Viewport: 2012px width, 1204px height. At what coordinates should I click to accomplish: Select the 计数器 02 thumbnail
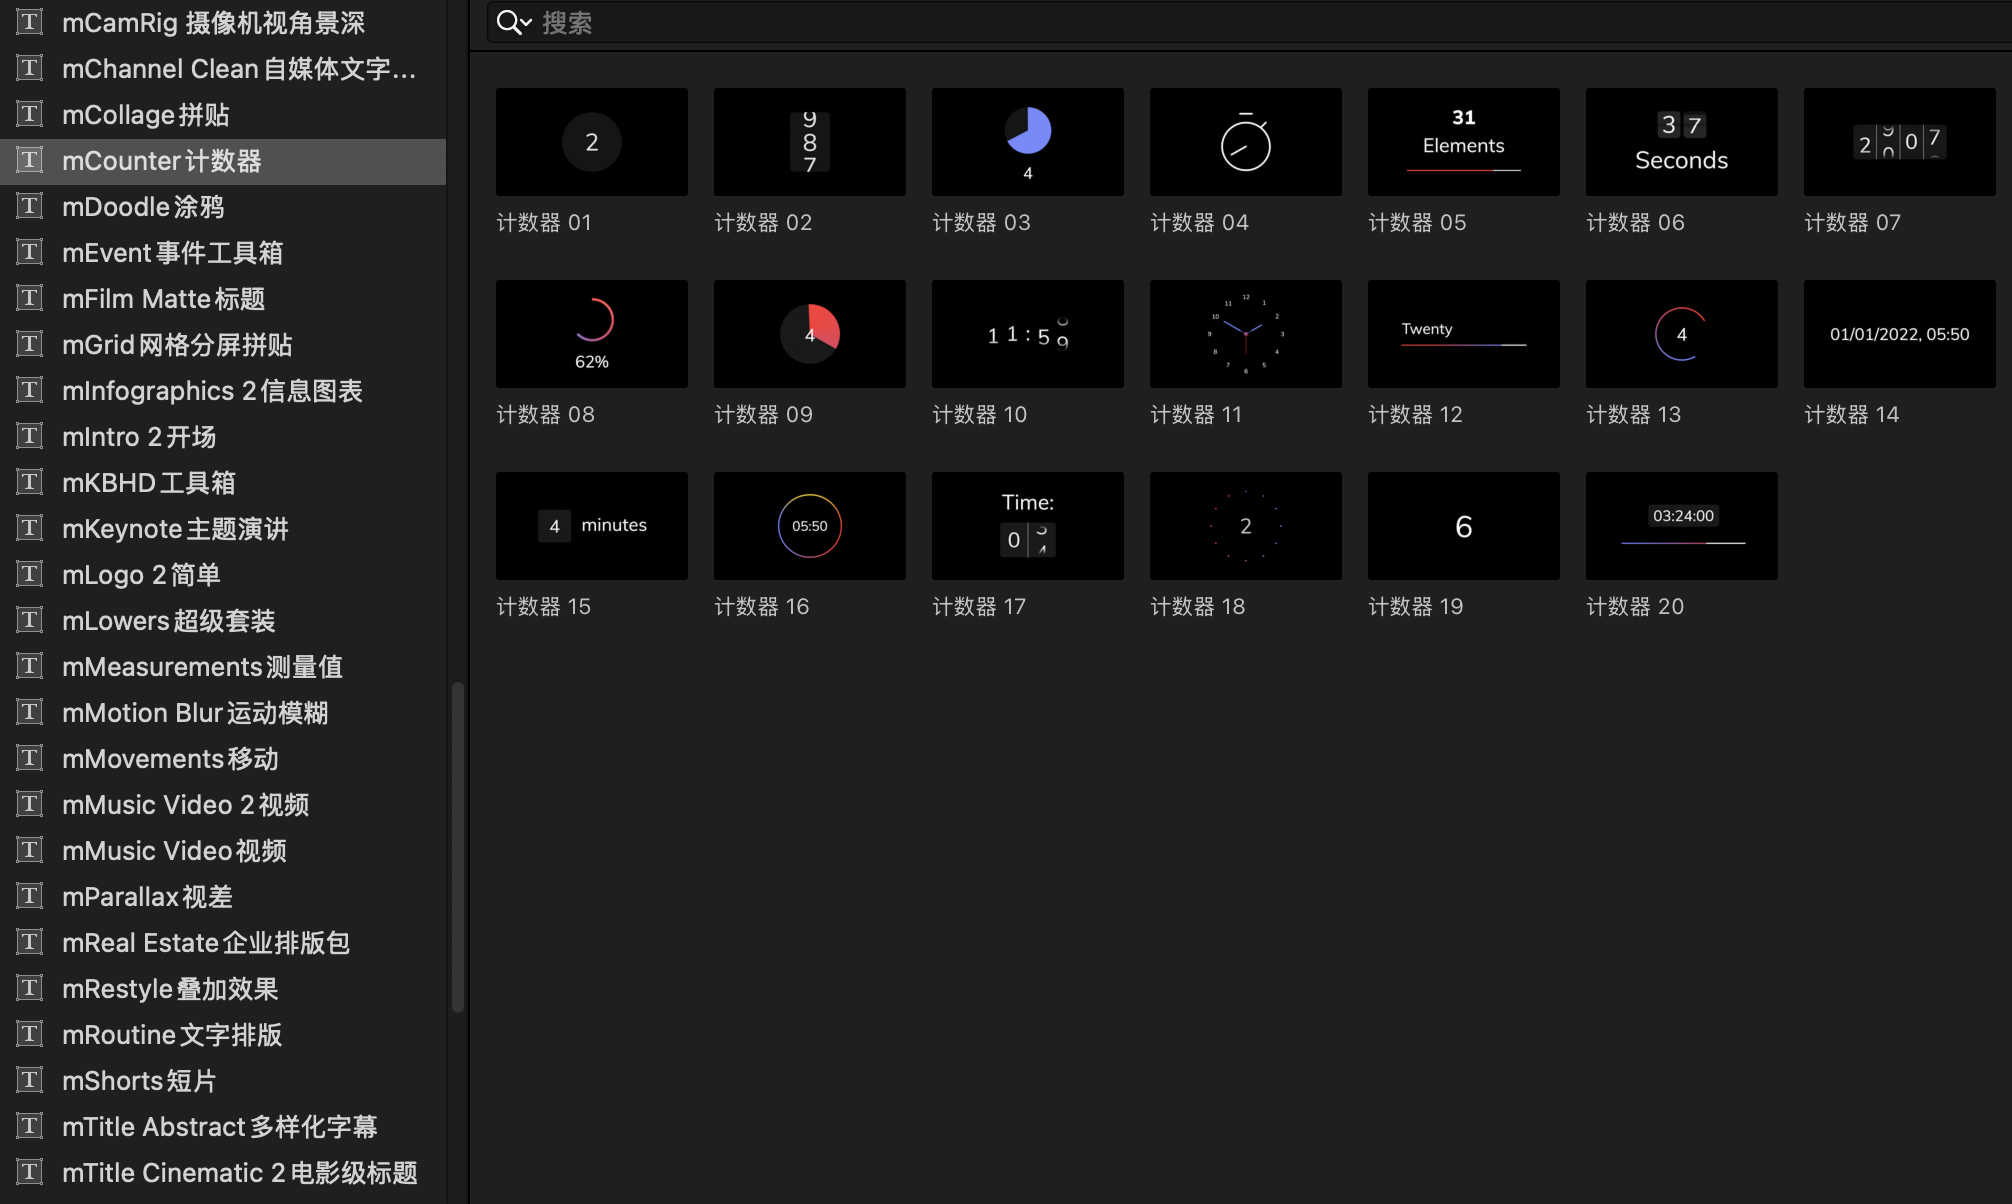[x=810, y=142]
